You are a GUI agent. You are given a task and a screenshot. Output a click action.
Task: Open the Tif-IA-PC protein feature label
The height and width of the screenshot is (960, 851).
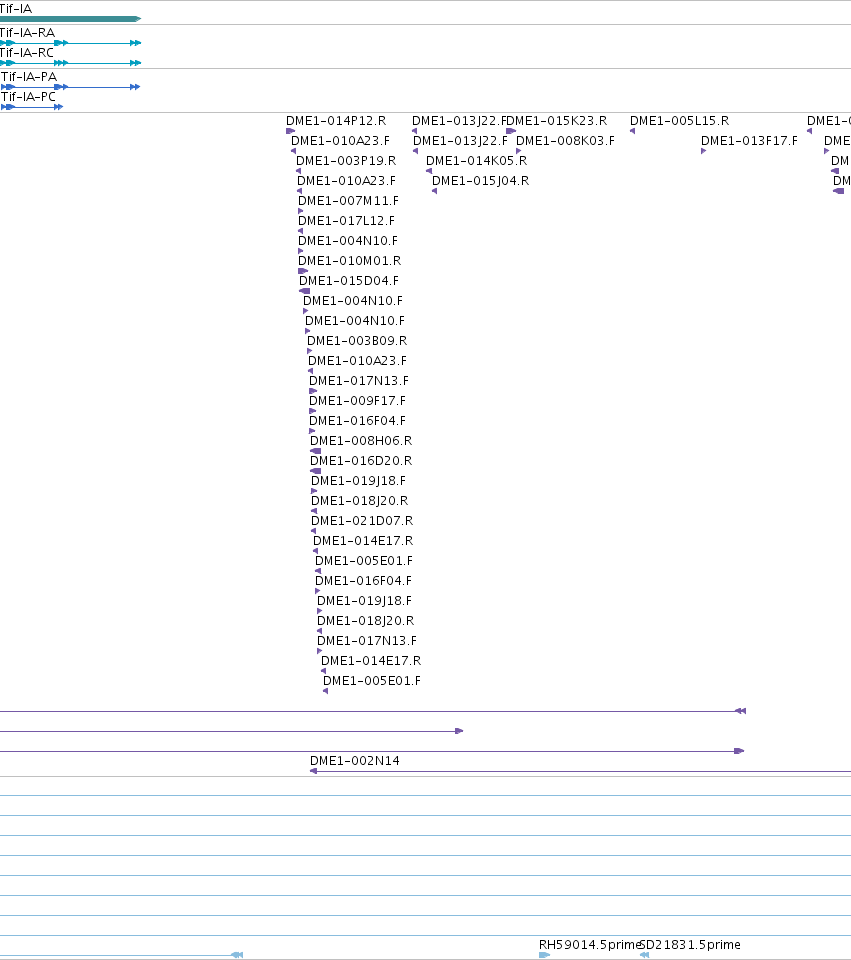coord(28,97)
